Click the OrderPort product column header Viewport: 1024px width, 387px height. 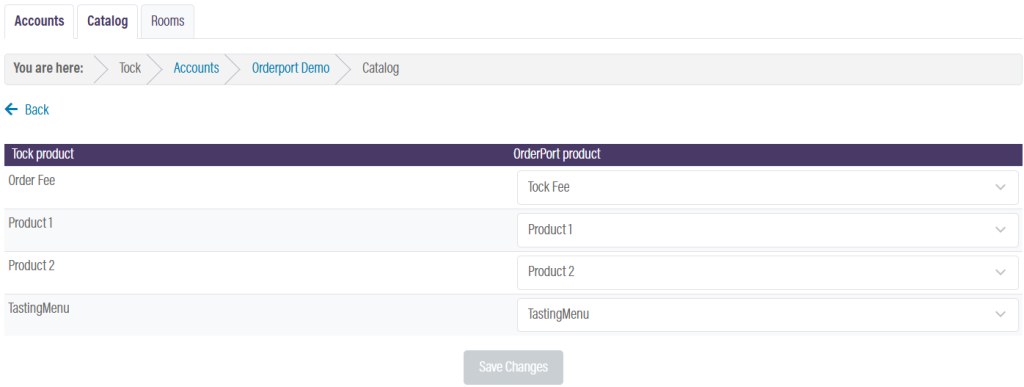pos(557,155)
